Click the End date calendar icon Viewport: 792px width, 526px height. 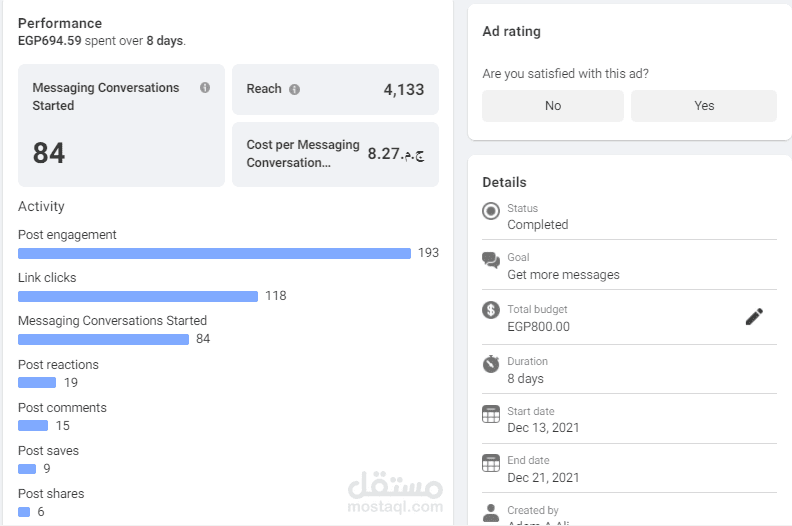[491, 463]
